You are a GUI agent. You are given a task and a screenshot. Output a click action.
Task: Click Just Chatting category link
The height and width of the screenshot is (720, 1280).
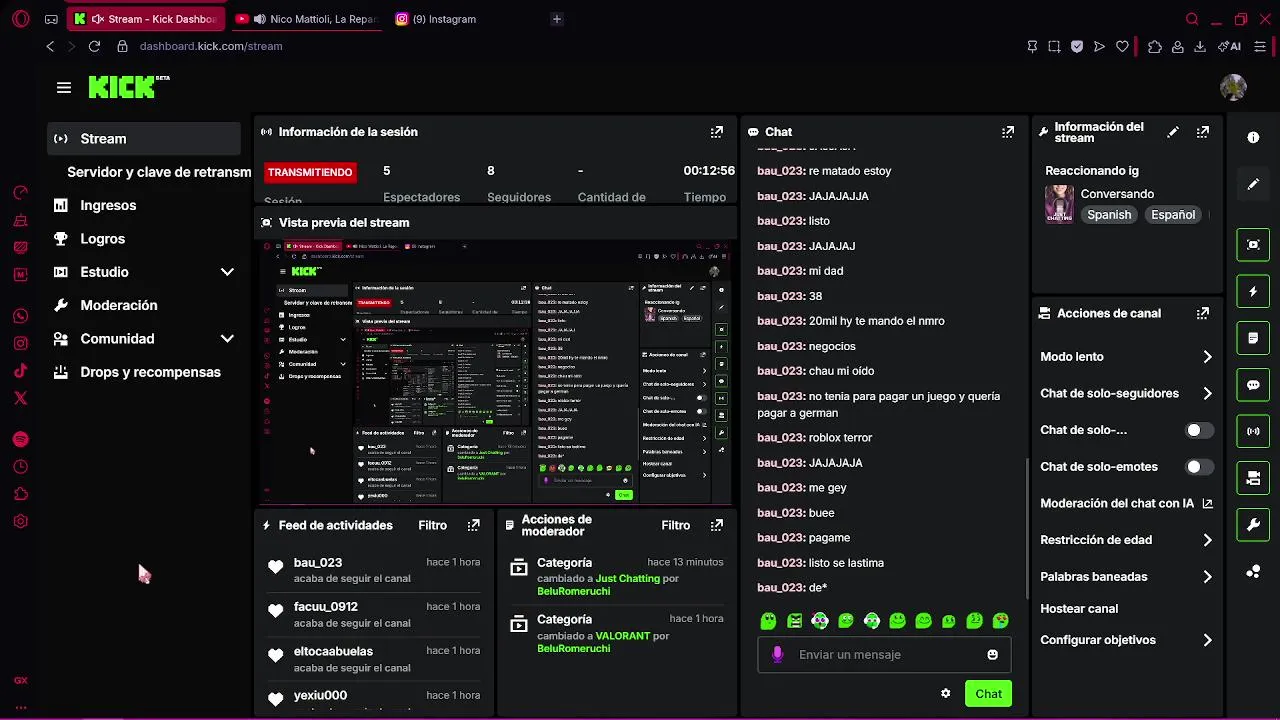[x=627, y=578]
